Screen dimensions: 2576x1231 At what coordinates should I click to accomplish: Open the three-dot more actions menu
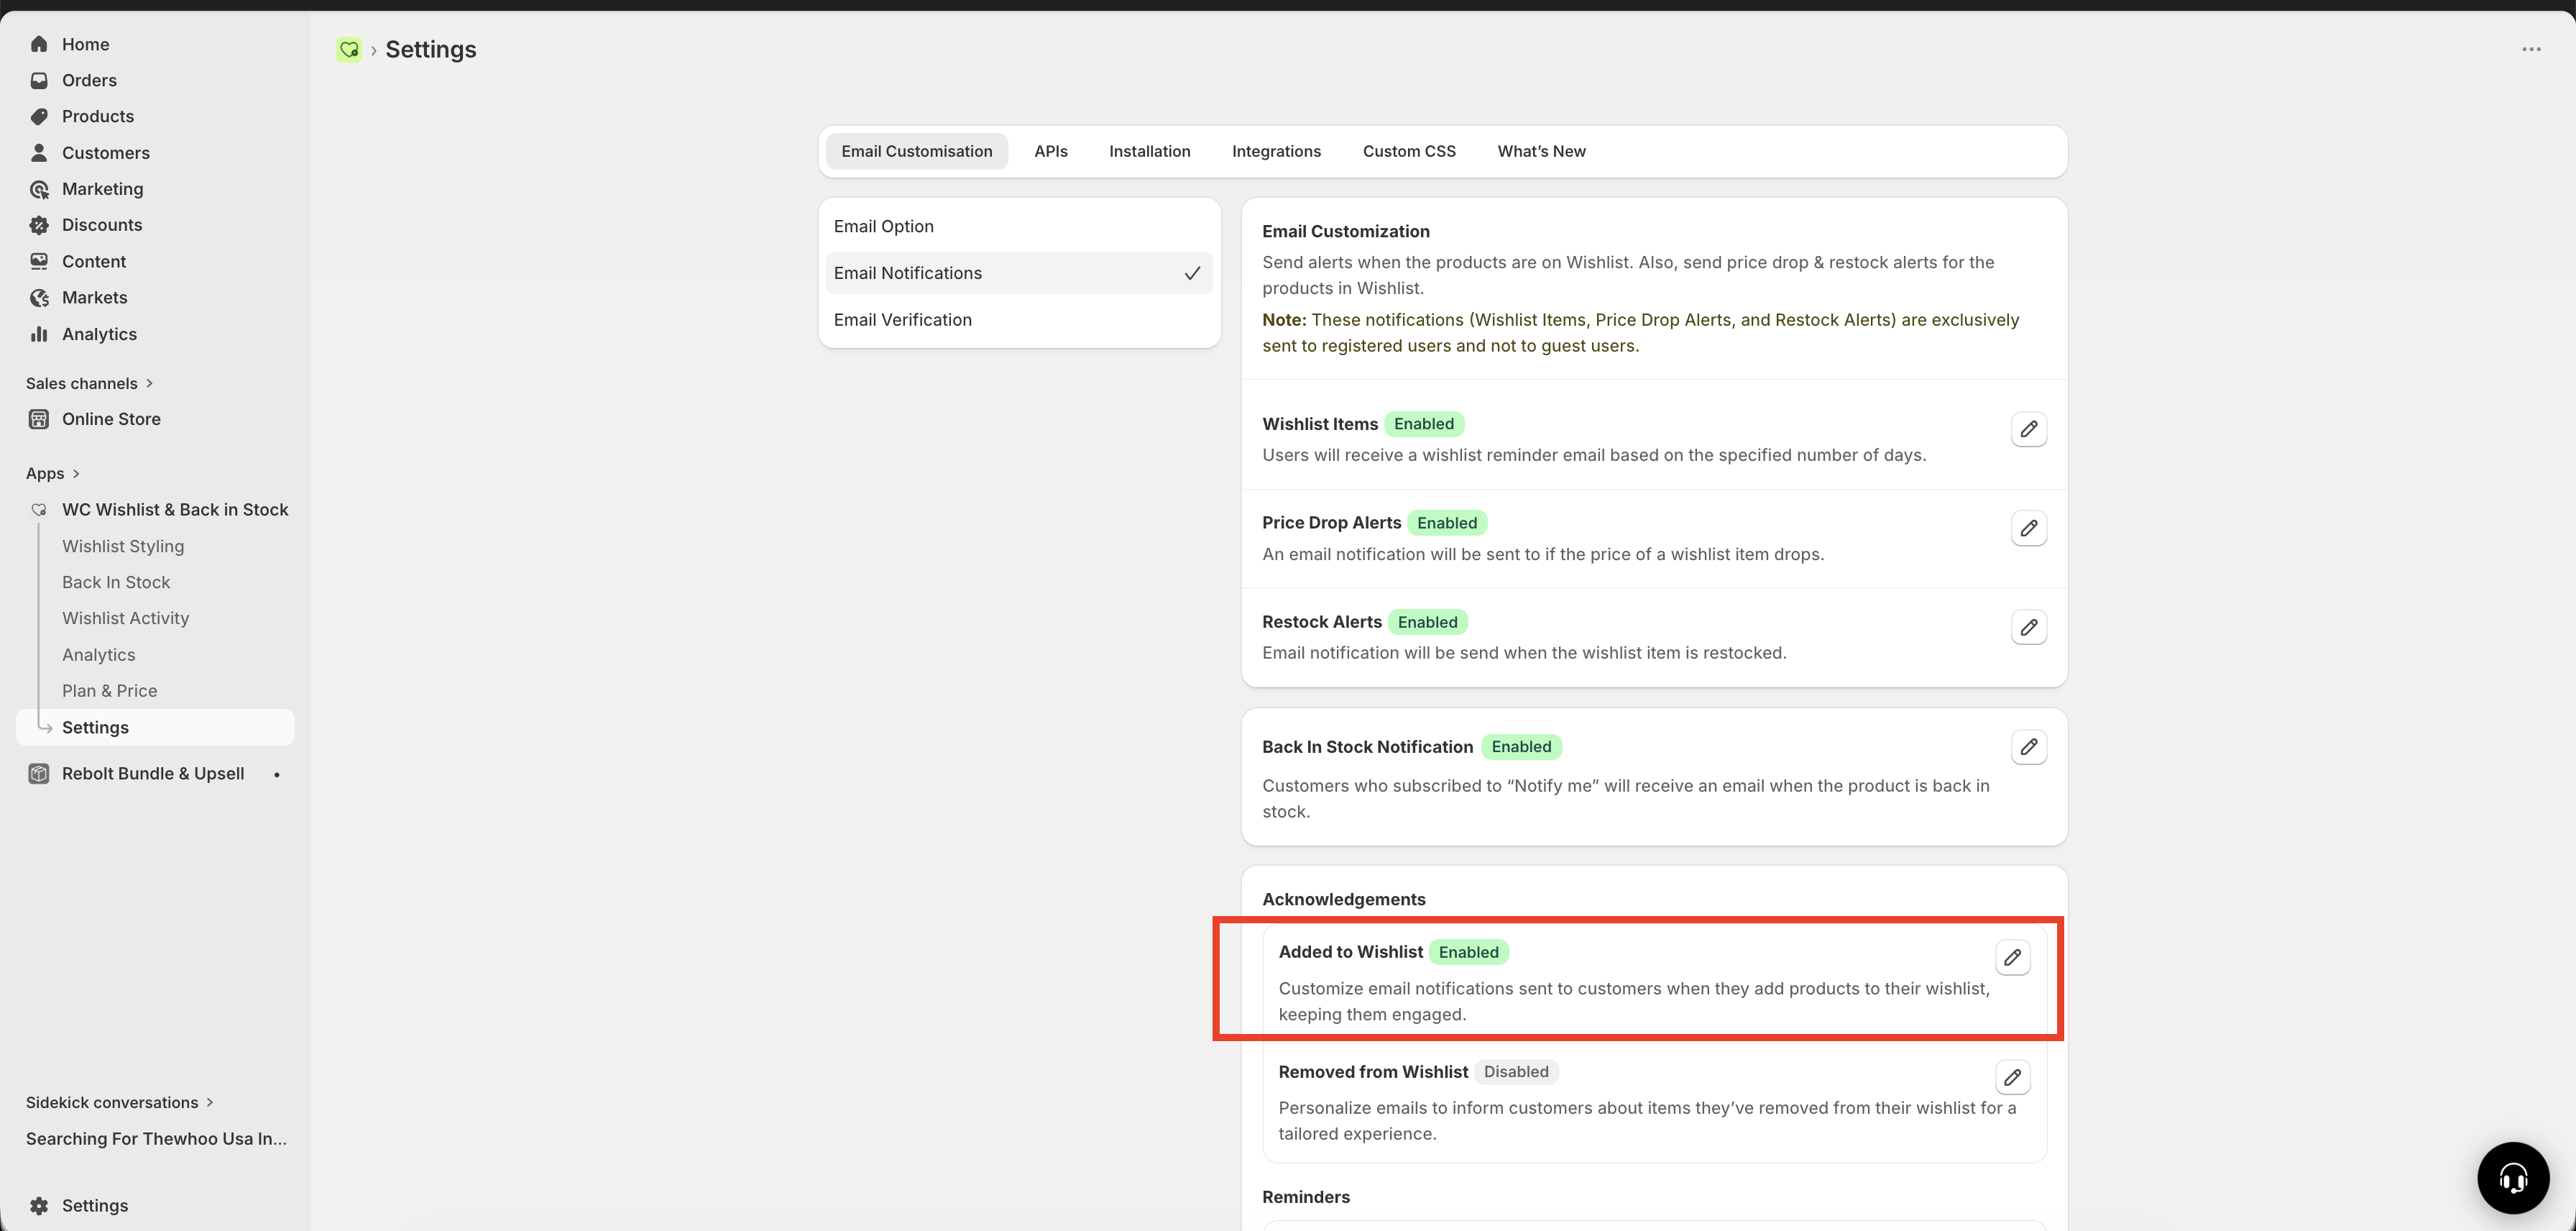pyautogui.click(x=2531, y=49)
